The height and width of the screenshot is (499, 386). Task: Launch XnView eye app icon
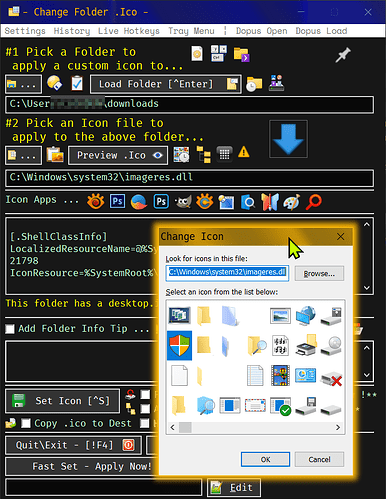click(x=95, y=201)
